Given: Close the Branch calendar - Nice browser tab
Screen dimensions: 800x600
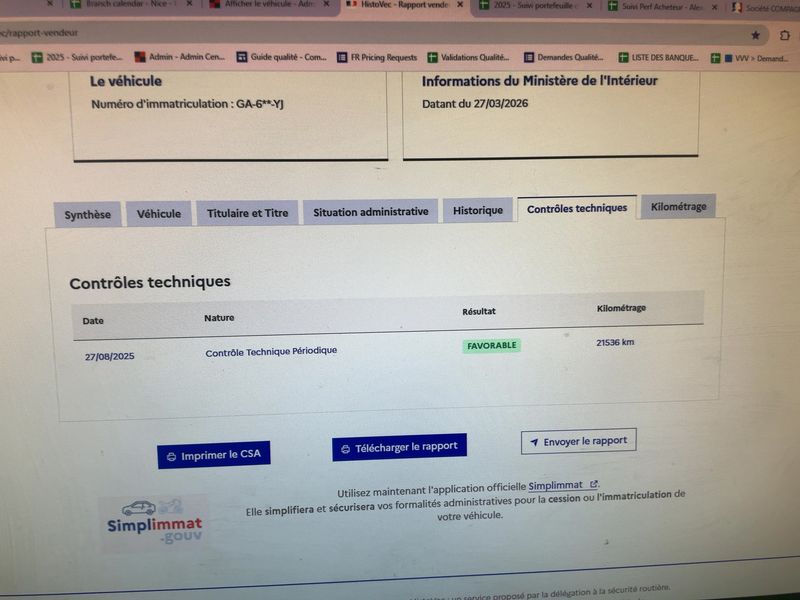Looking at the screenshot, I should pos(189,4).
